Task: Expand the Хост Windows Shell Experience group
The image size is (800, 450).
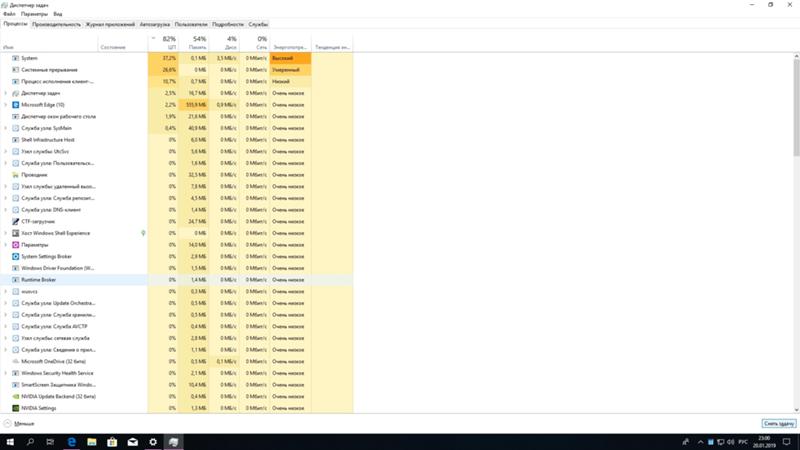Action: [6, 233]
